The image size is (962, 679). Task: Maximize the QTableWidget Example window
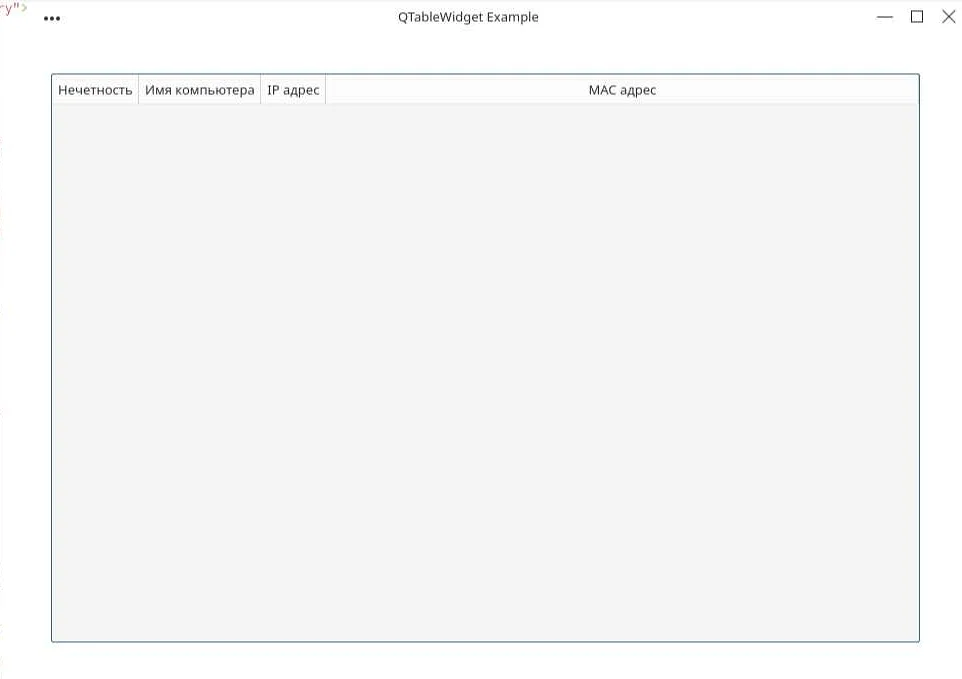(x=916, y=17)
